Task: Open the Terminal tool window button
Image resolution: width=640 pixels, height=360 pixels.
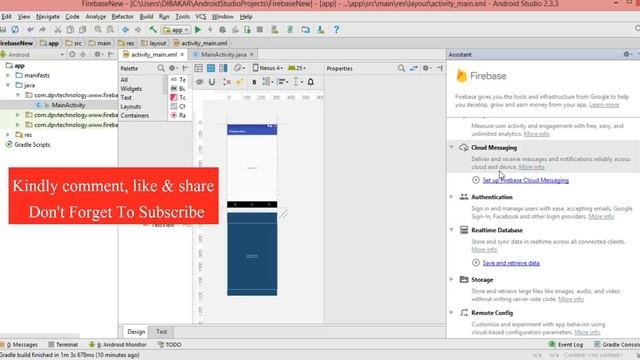Action: tap(63, 344)
